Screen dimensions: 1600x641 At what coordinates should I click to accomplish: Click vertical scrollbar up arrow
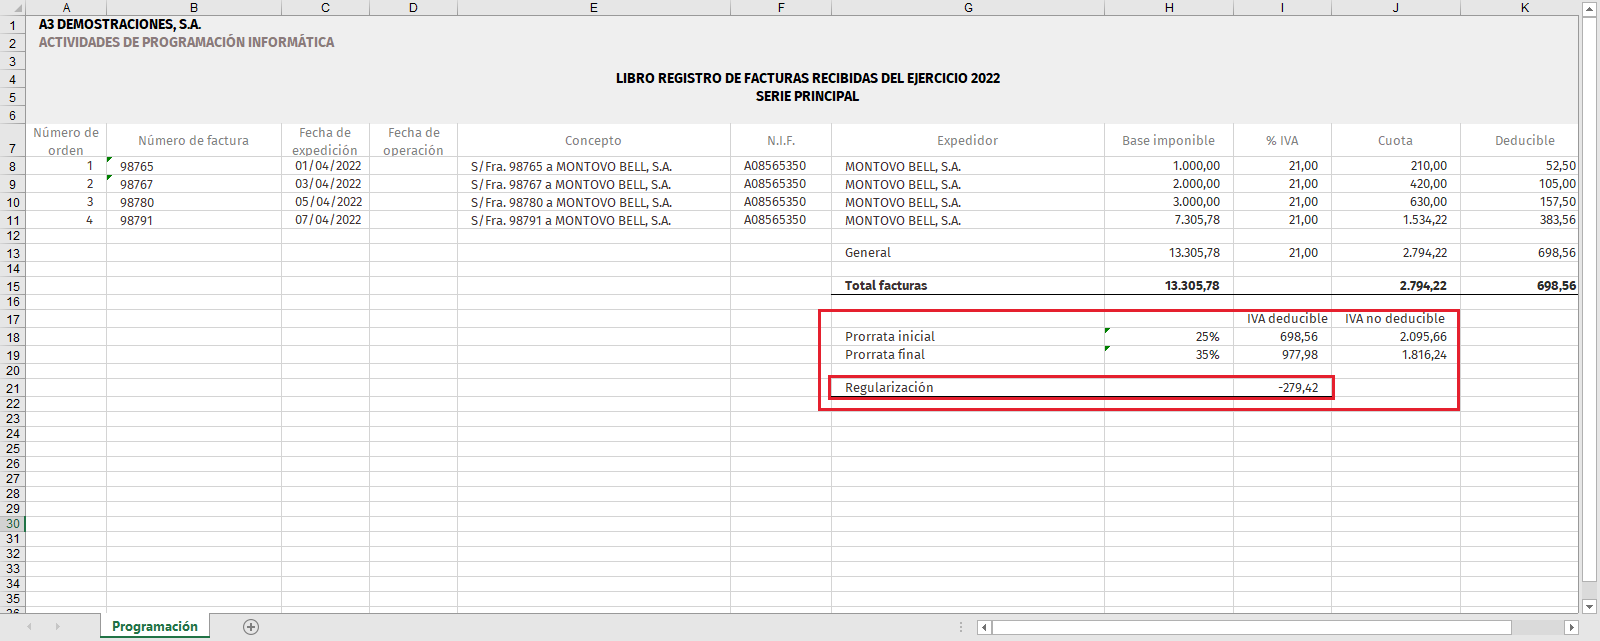pos(1590,9)
